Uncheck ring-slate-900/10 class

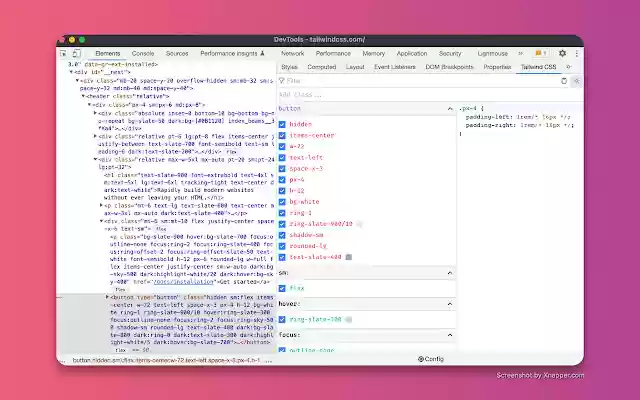[x=282, y=224]
